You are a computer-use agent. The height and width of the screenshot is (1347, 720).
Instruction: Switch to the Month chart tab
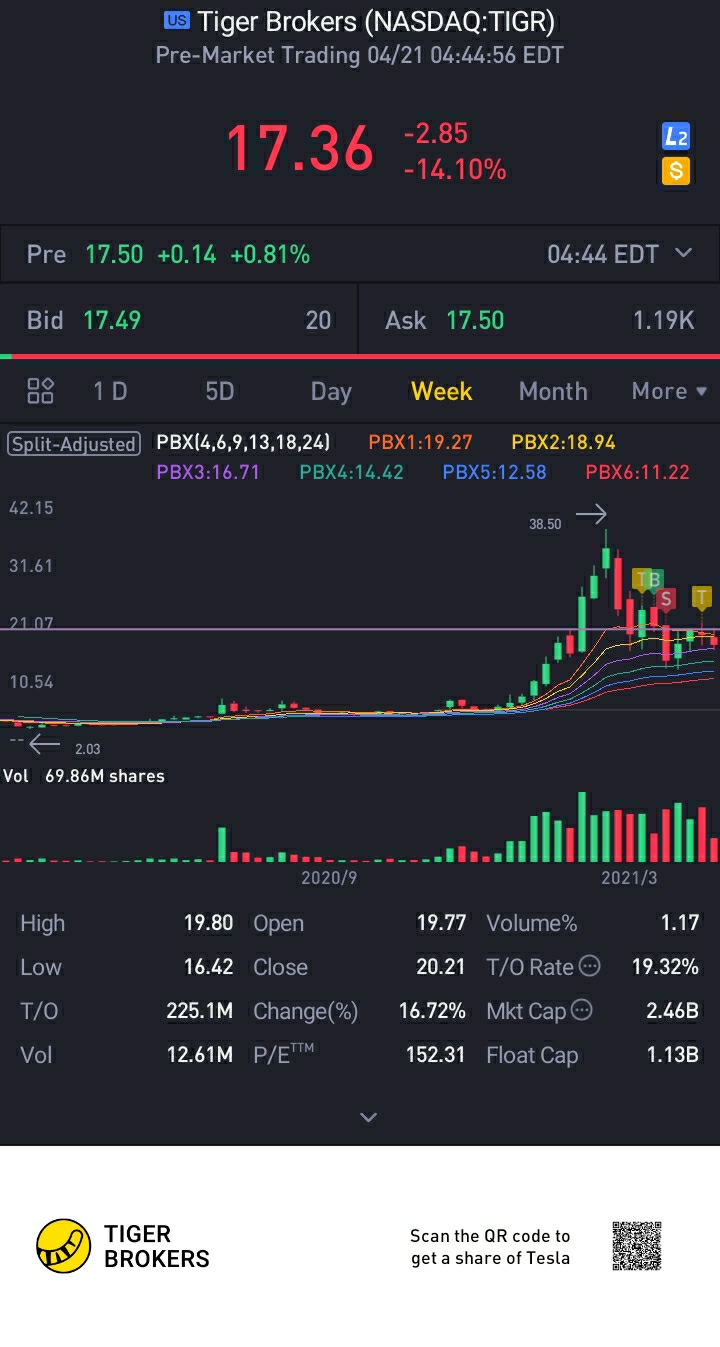pos(553,391)
